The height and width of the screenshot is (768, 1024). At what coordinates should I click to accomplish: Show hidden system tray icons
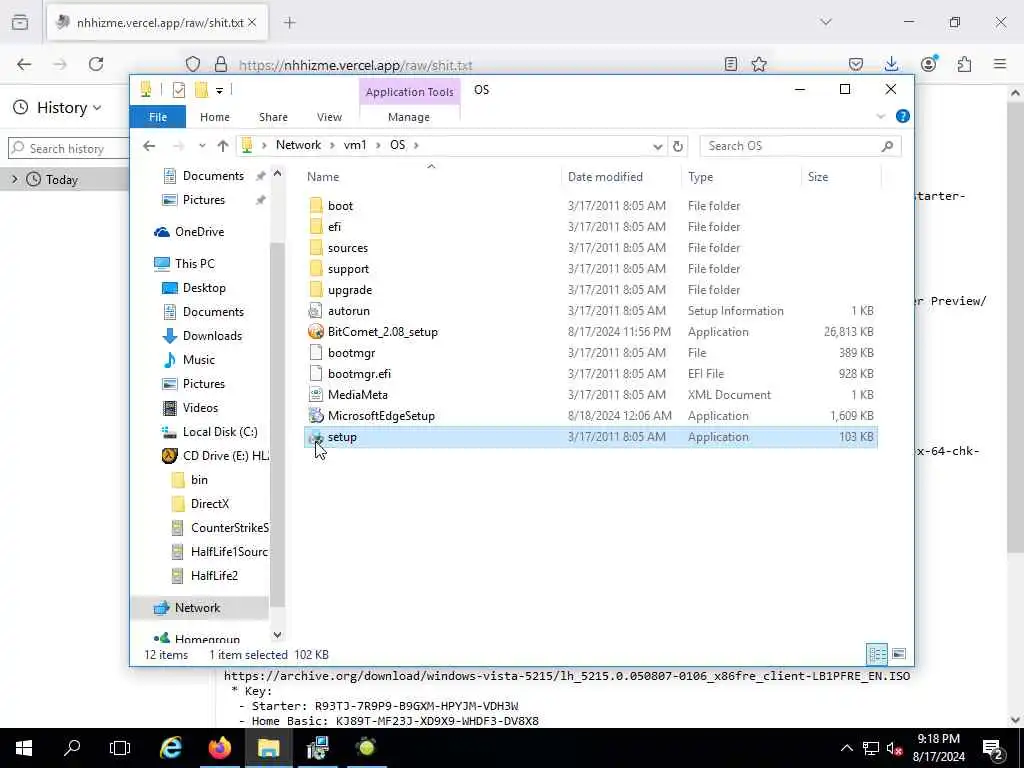[x=847, y=748]
